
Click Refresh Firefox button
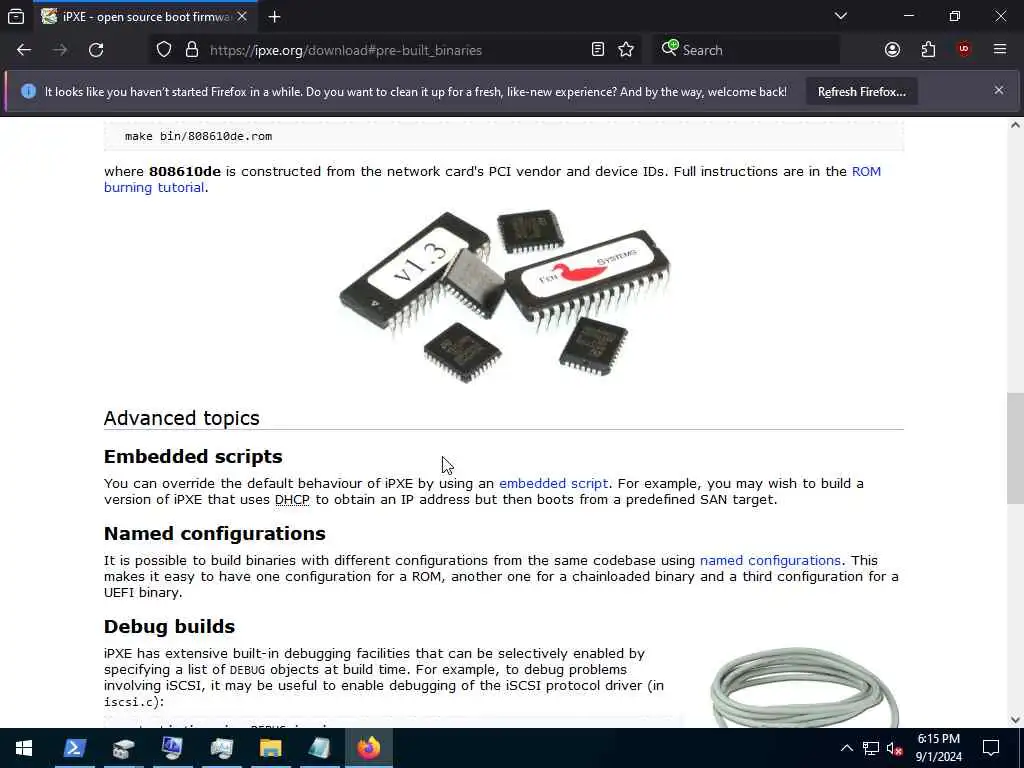(x=861, y=91)
